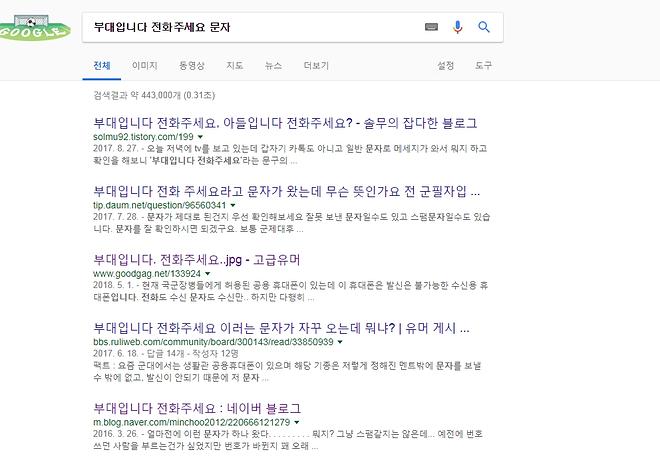660x458 pixels.
Task: Open the 네이버 블로그 result title
Action: 197,408
